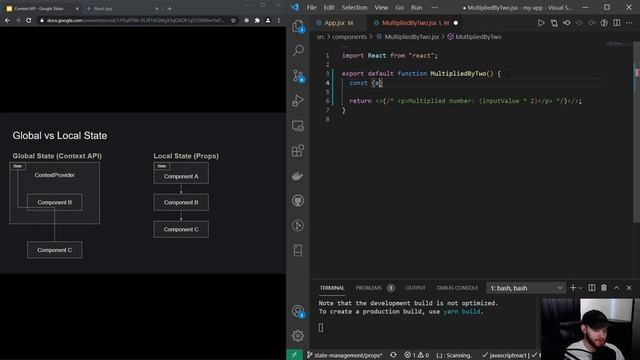This screenshot has width=640, height=360.
Task: Open the Extensions view
Action: click(298, 151)
